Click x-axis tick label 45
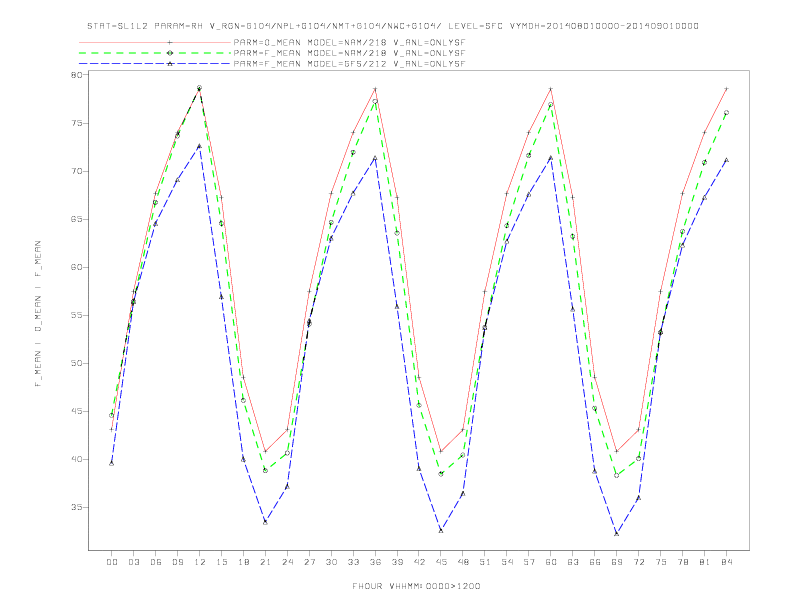Image resolution: width=792 pixels, height=612 pixels. pos(441,562)
